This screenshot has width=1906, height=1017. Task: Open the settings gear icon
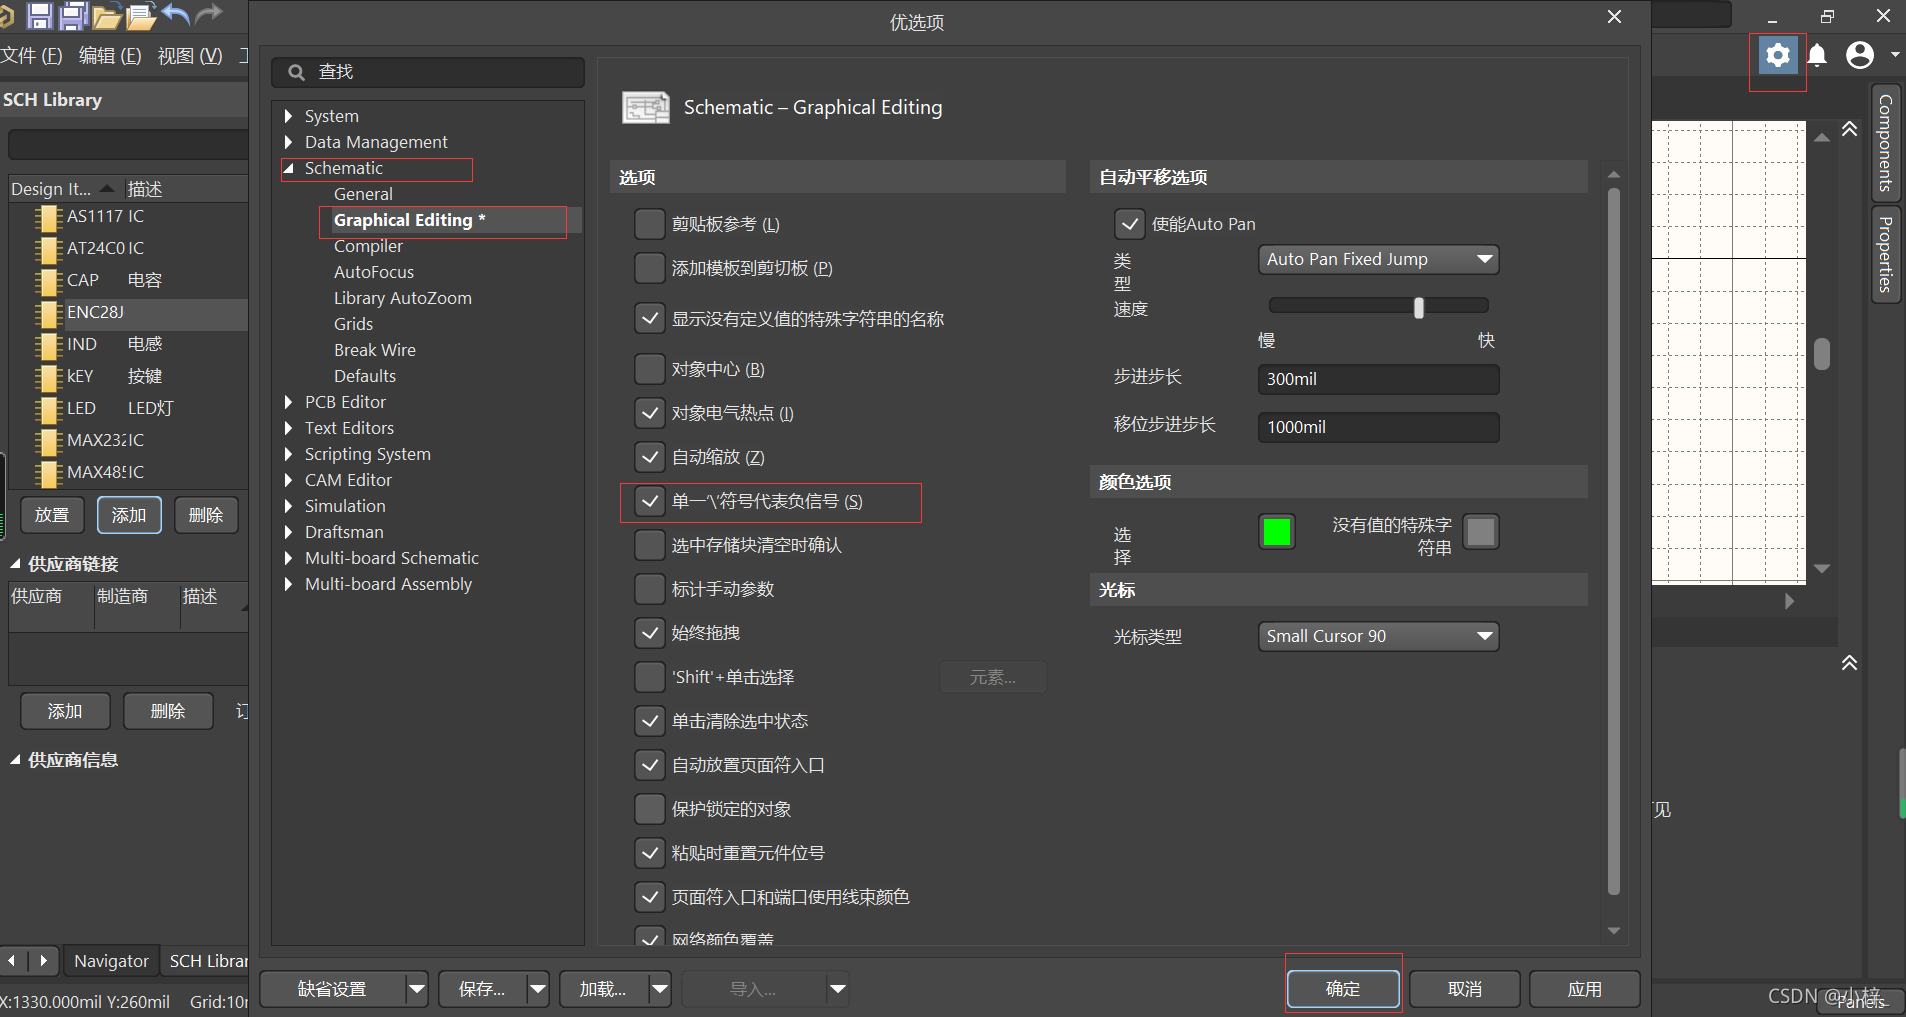1777,55
